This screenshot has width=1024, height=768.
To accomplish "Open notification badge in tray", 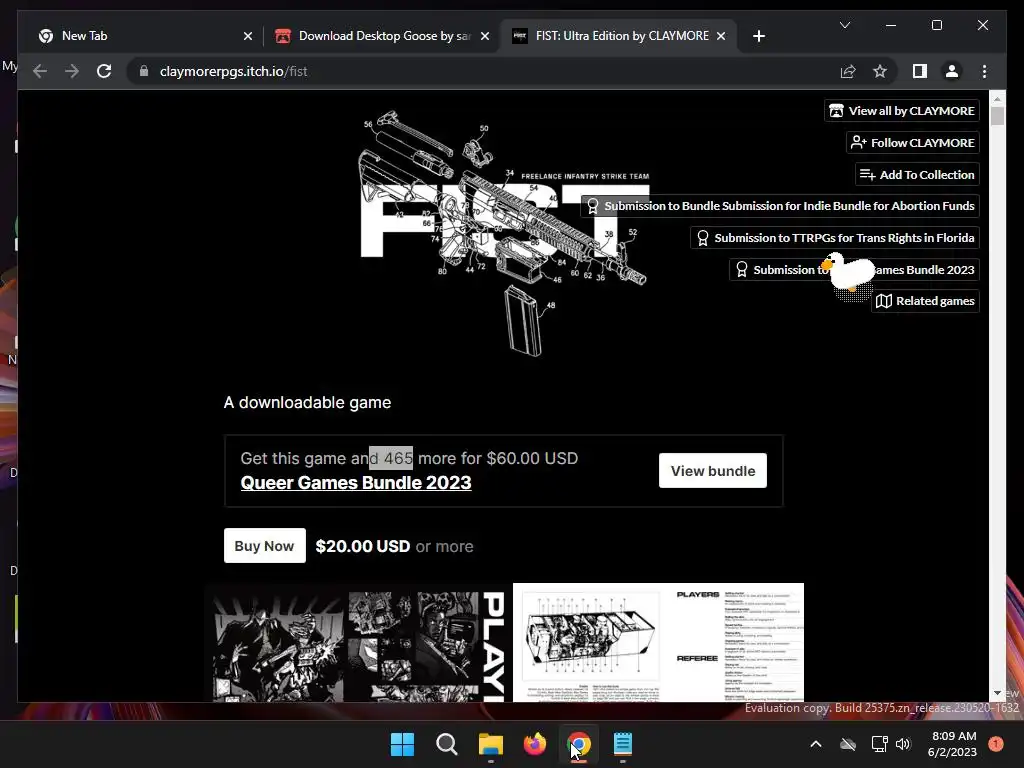I will tap(996, 744).
